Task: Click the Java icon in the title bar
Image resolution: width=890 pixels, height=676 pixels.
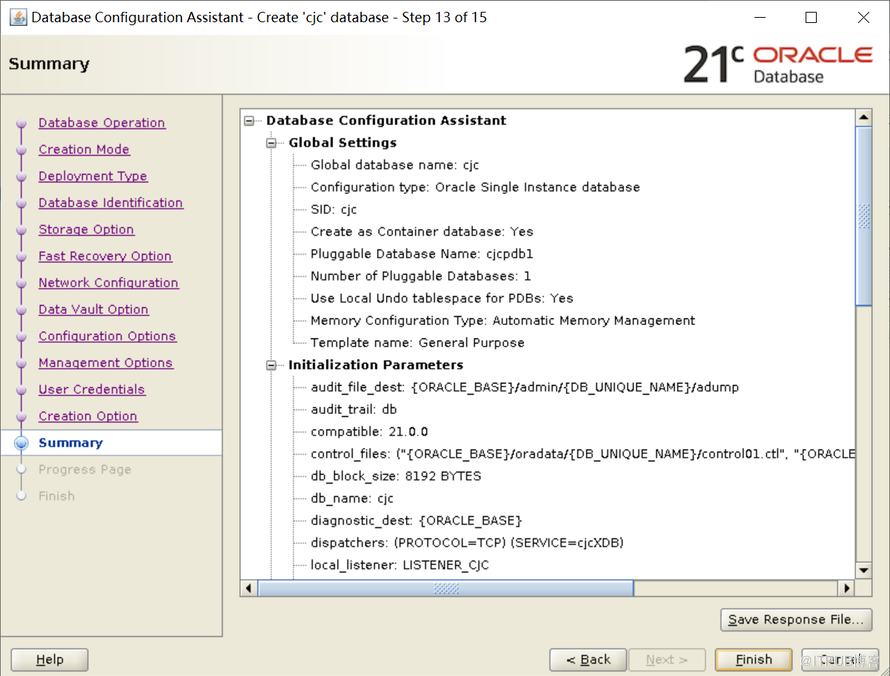Action: coord(17,17)
